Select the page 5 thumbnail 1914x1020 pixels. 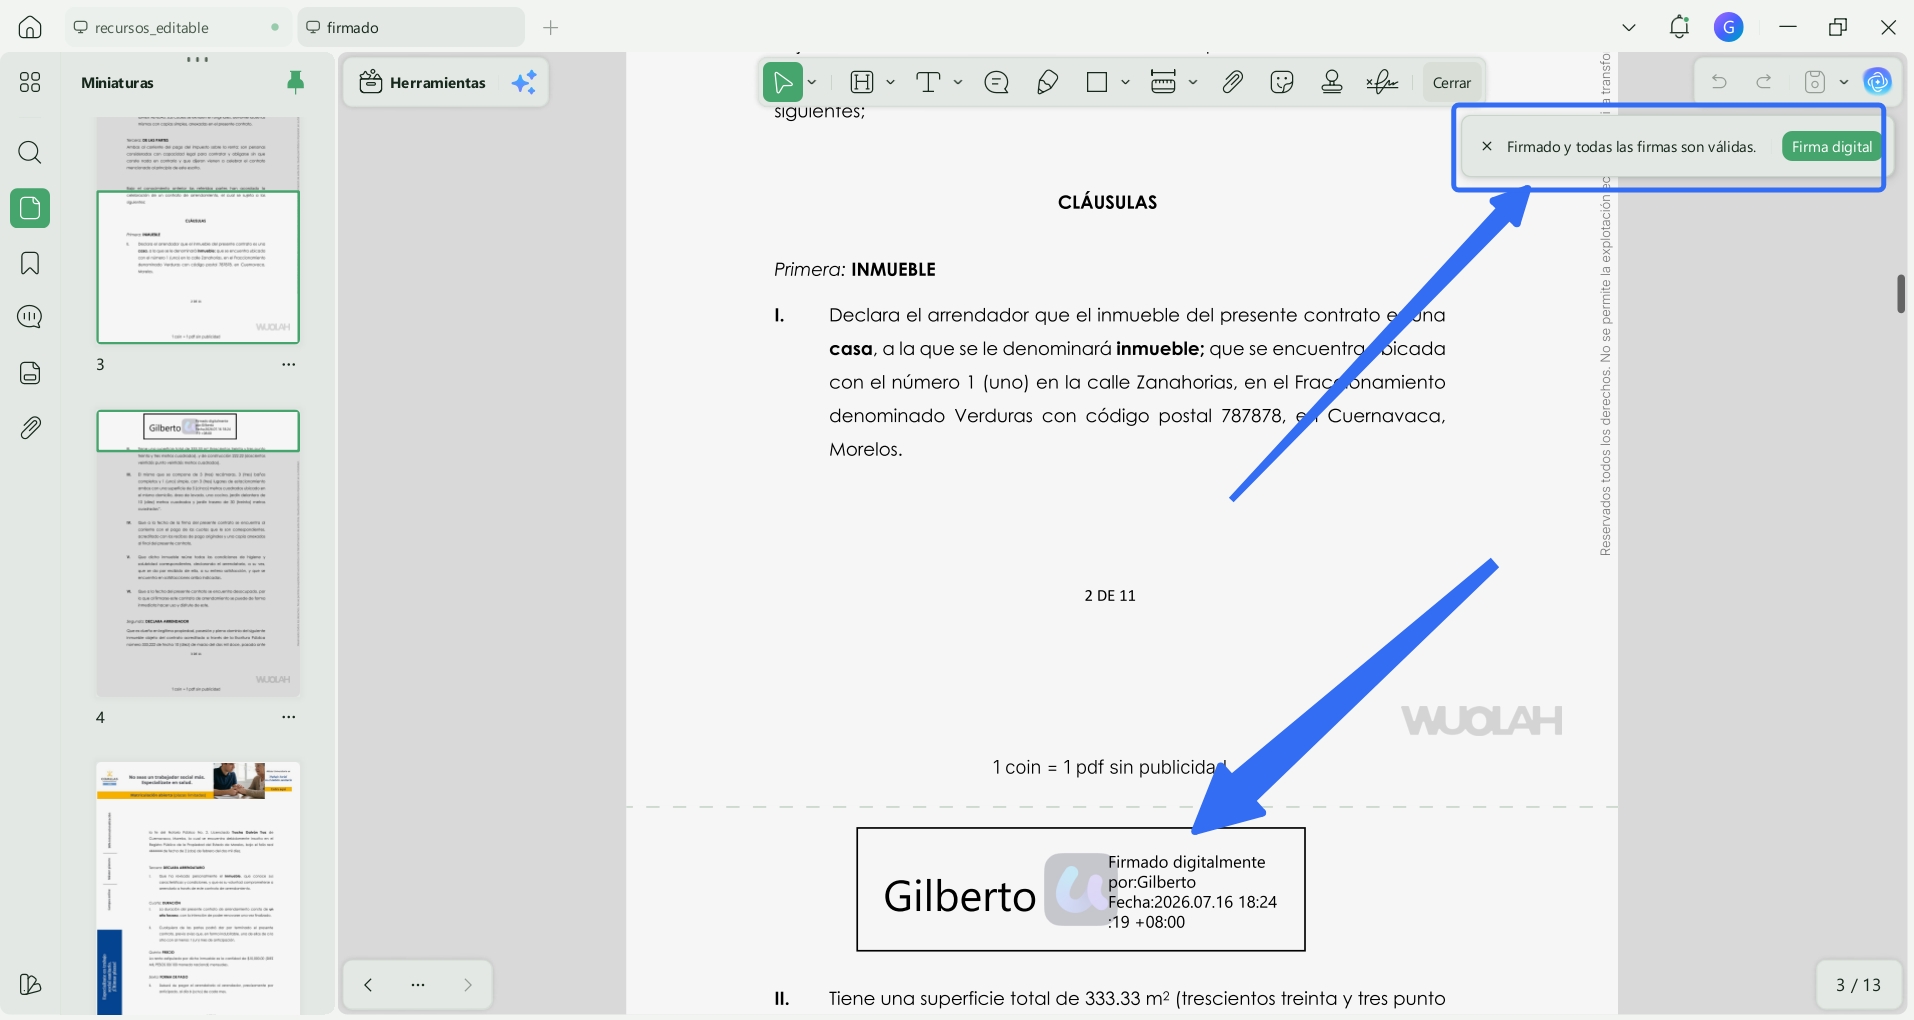click(x=198, y=888)
